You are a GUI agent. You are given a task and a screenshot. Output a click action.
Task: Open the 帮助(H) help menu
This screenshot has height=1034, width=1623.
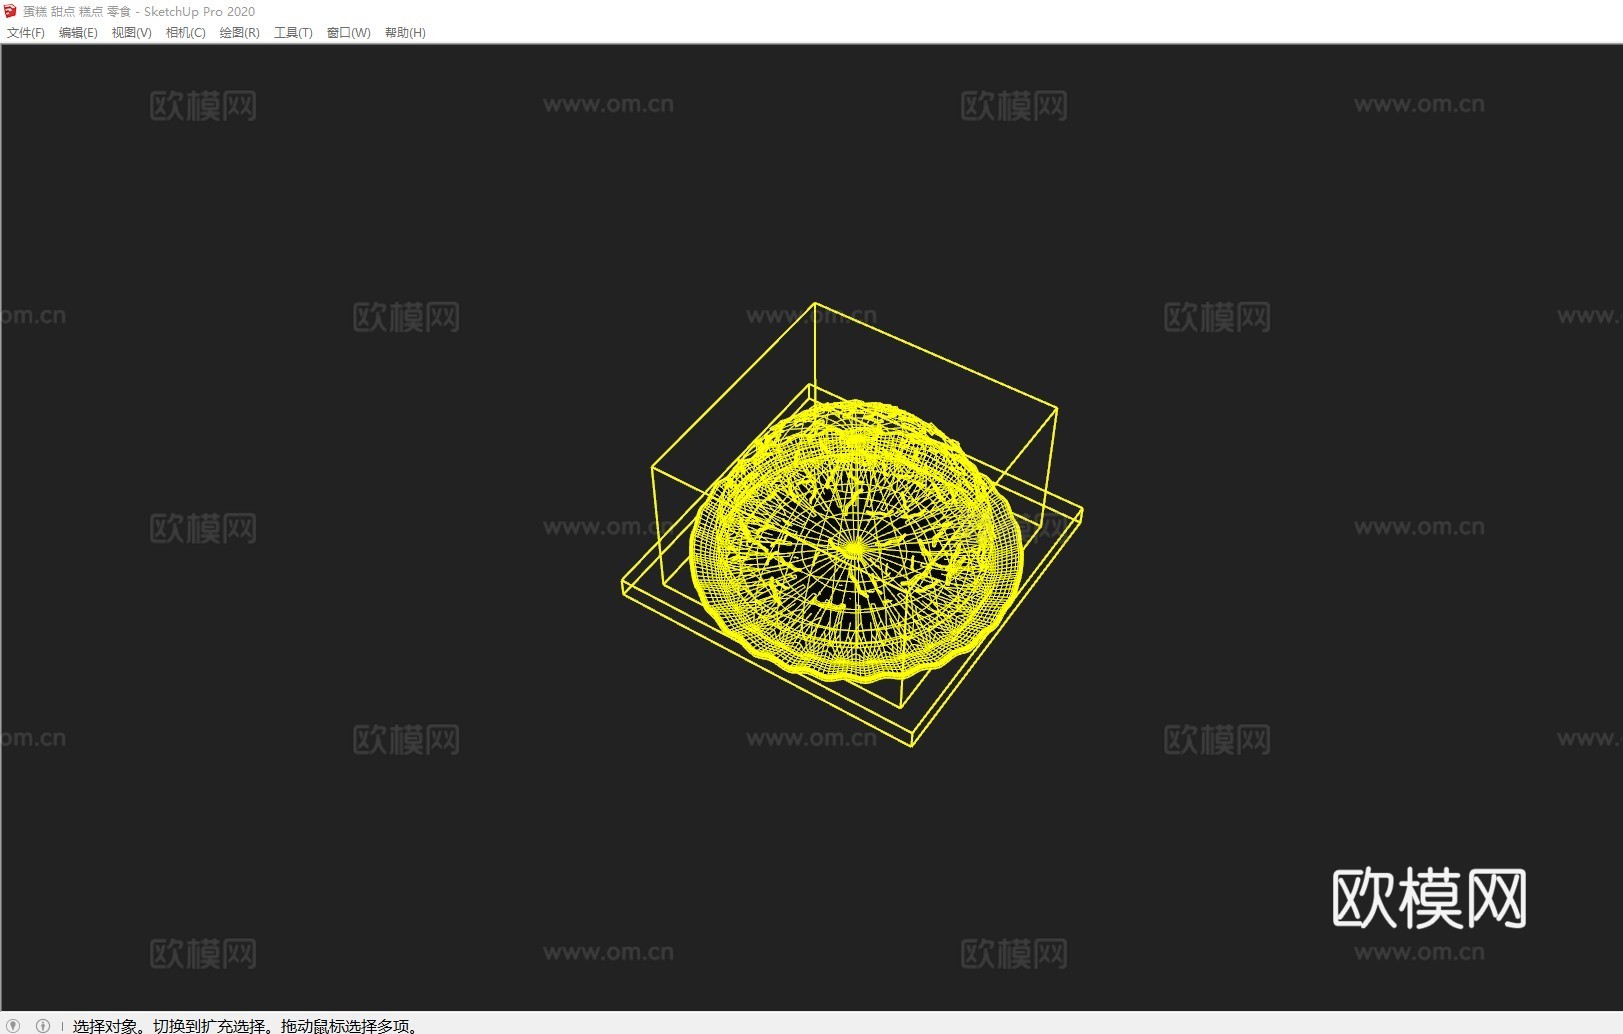pyautogui.click(x=405, y=33)
